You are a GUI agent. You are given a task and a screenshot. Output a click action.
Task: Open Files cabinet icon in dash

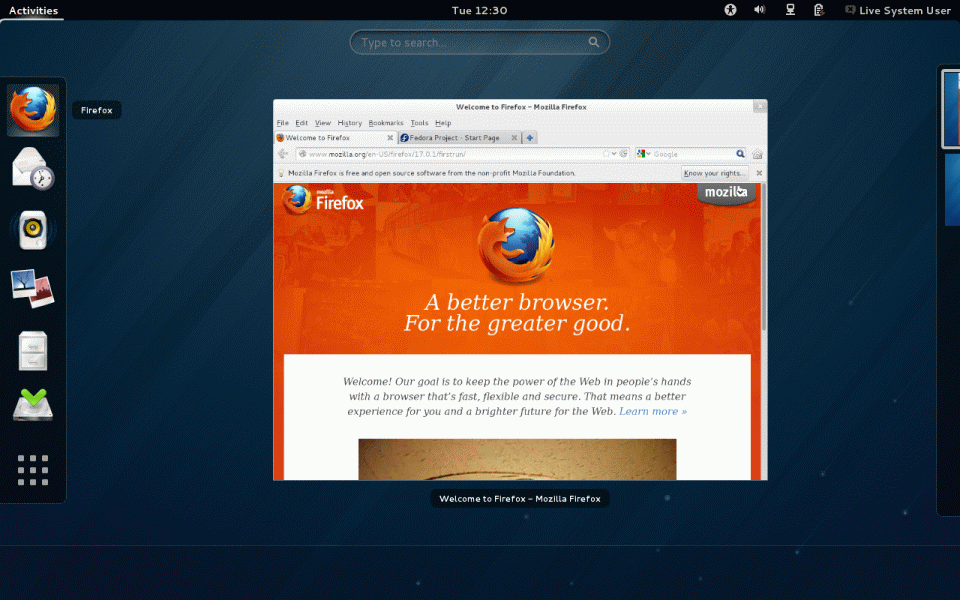[33, 351]
